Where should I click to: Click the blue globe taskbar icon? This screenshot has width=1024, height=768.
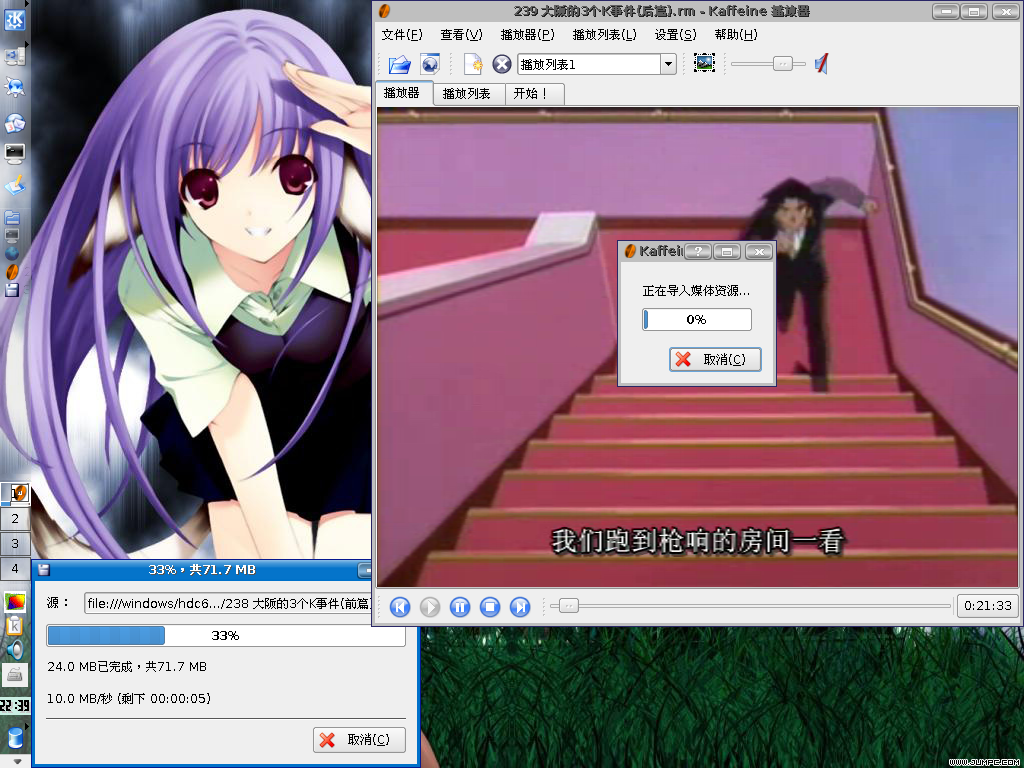(12, 253)
